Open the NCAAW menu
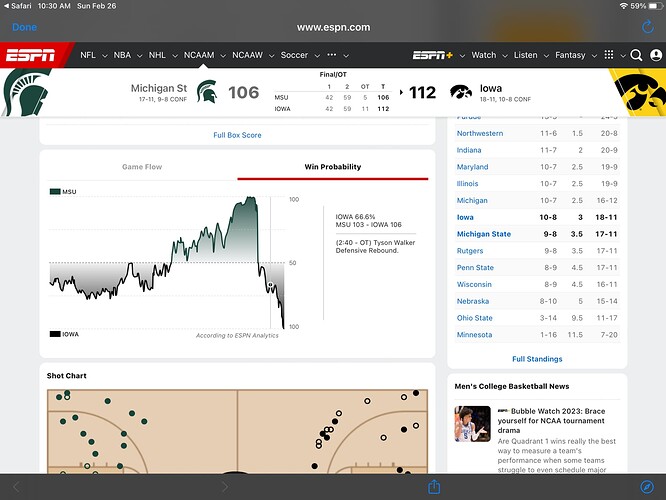 (247, 55)
